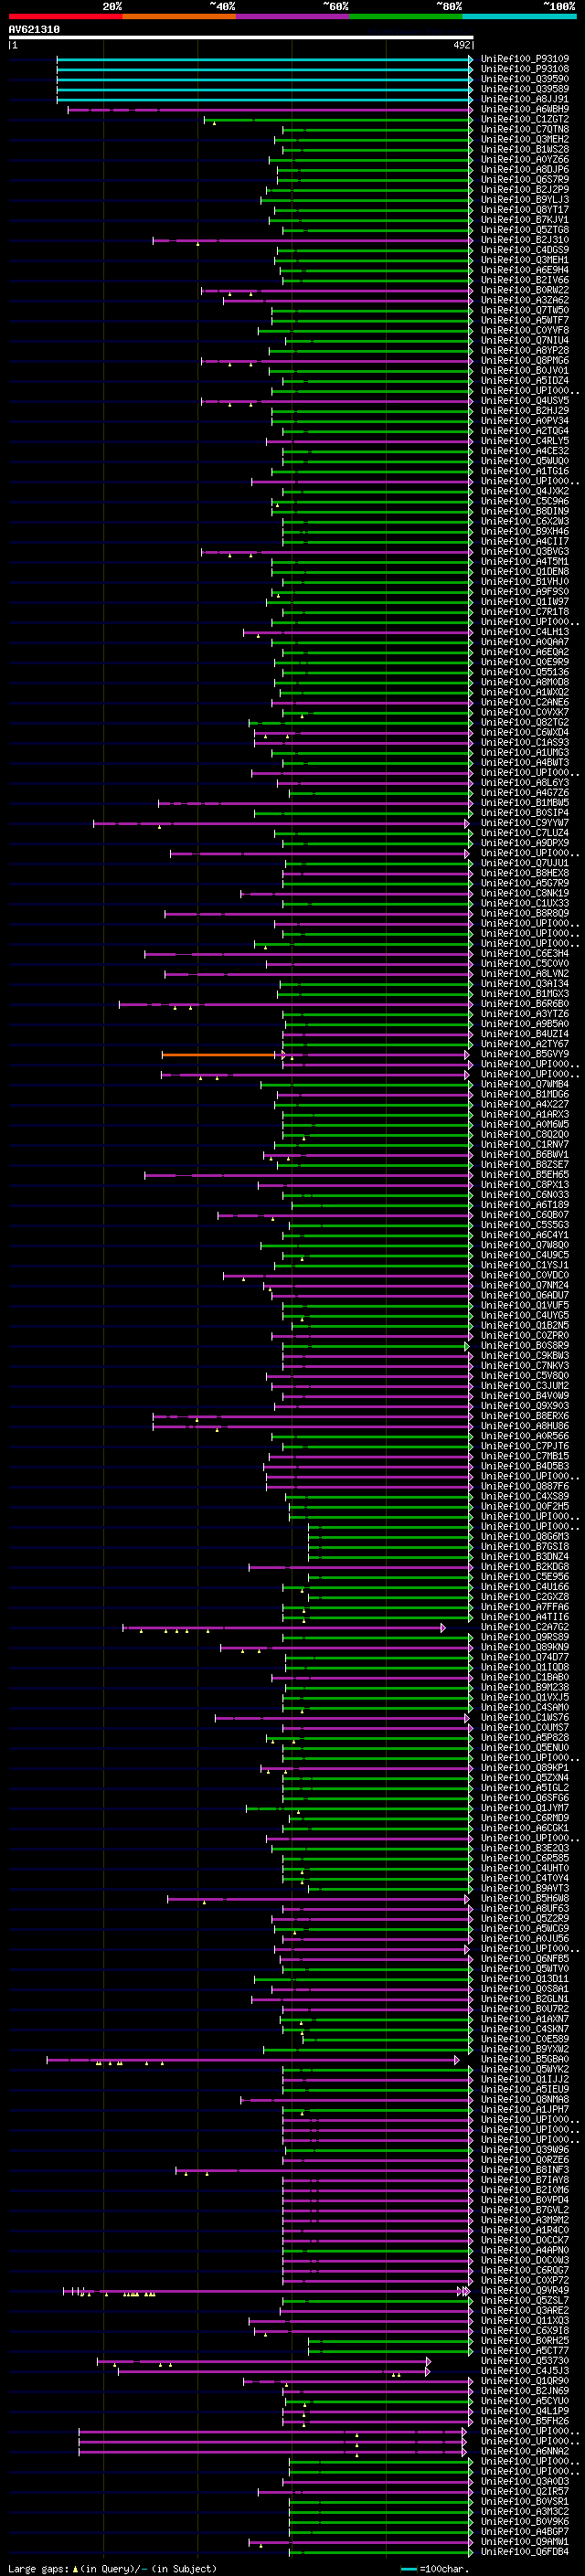Select the AV621310 query label
Image resolution: width=585 pixels, height=2576 pixels.
[34, 30]
